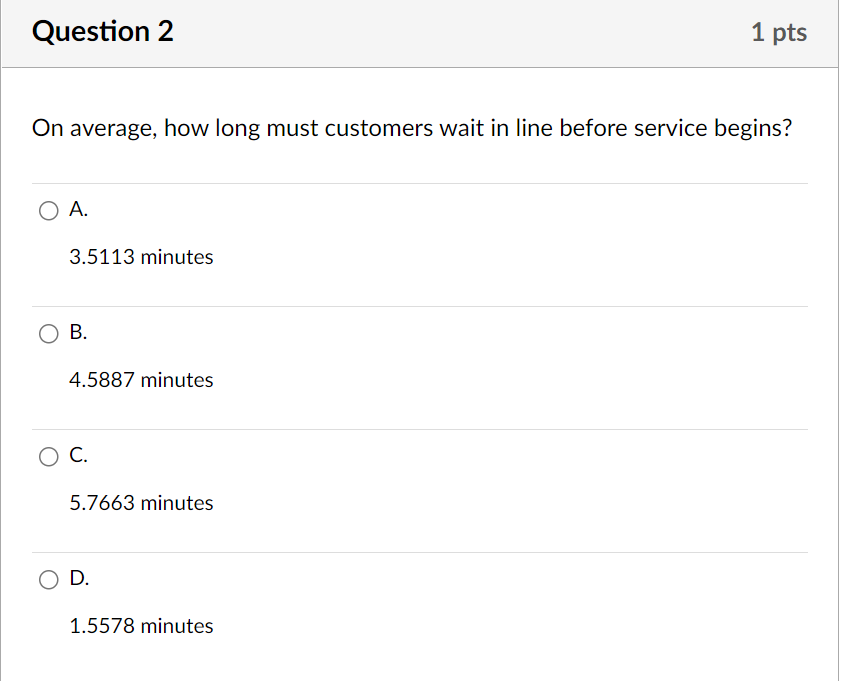This screenshot has width=842, height=681.
Task: Click the gray question header bar
Action: pyautogui.click(x=420, y=31)
